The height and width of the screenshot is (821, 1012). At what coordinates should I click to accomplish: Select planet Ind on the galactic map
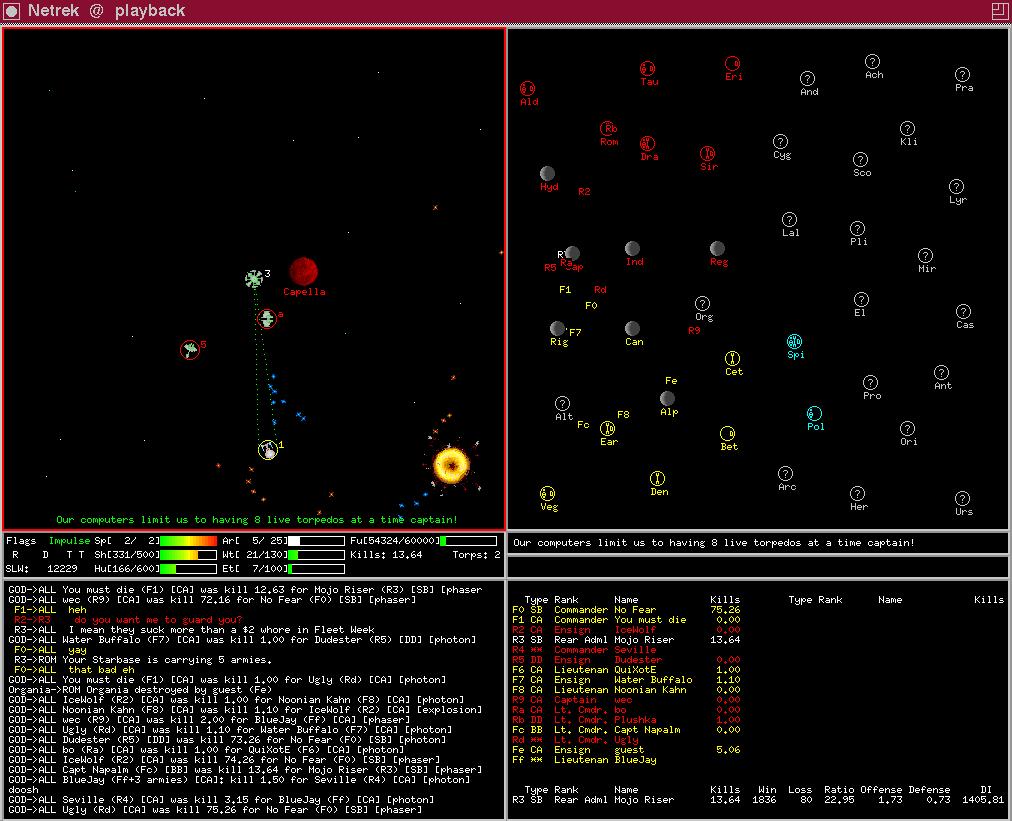(x=632, y=248)
